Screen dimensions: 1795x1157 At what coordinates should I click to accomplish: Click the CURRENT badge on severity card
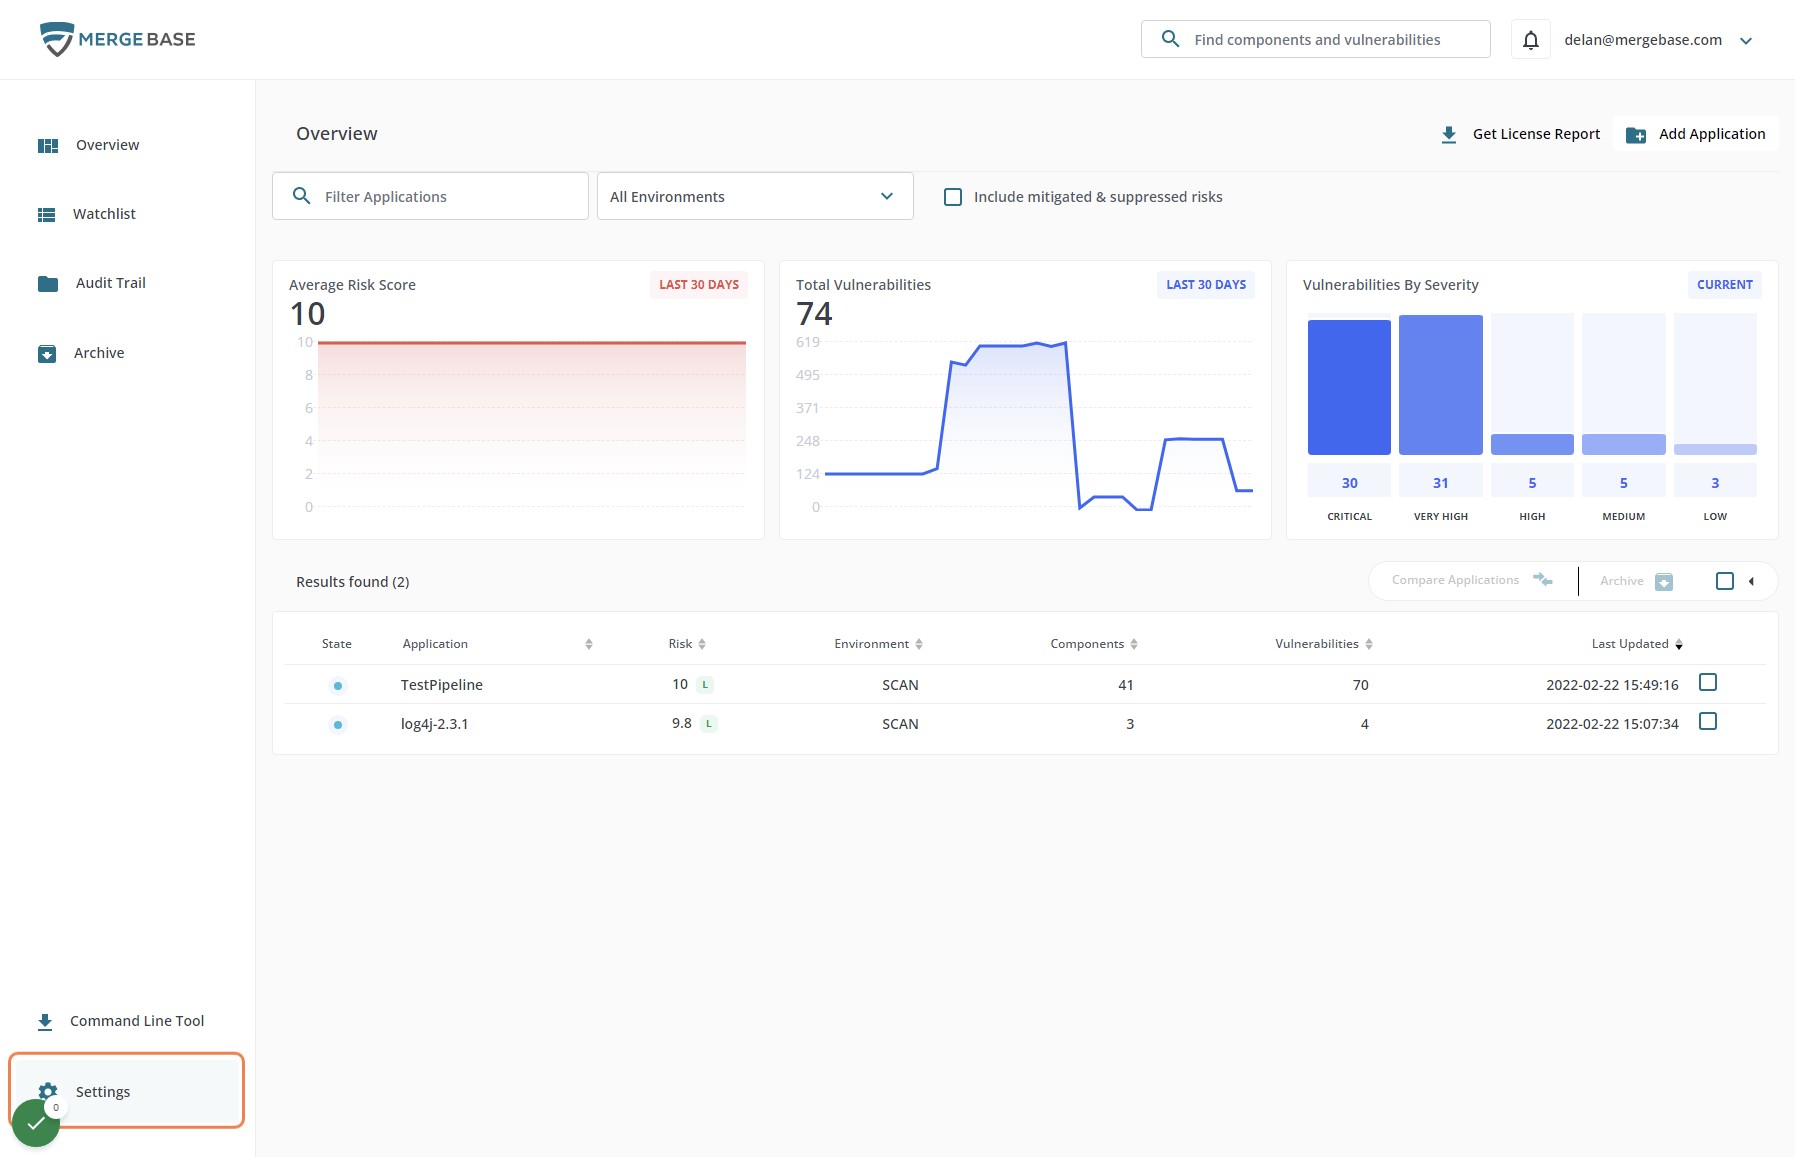coord(1725,285)
